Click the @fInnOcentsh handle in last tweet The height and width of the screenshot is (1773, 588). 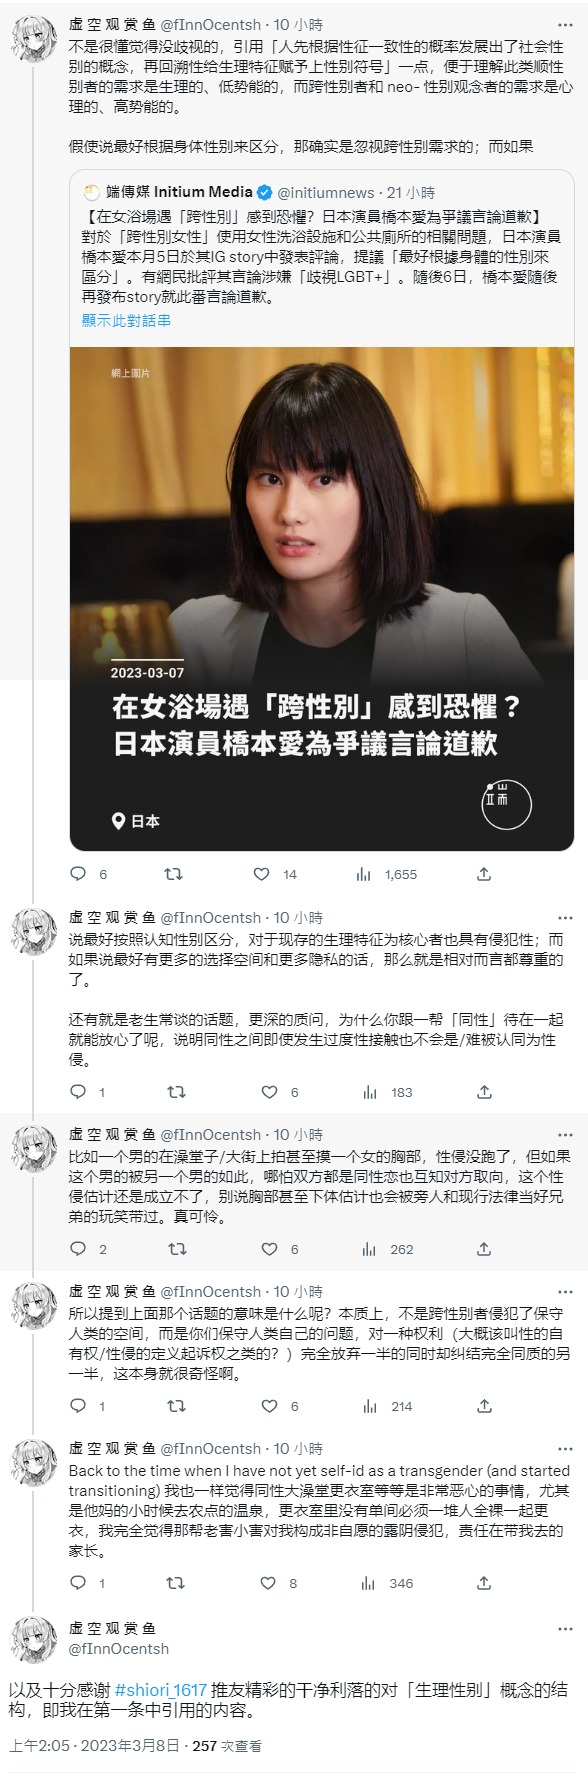[x=119, y=1649]
